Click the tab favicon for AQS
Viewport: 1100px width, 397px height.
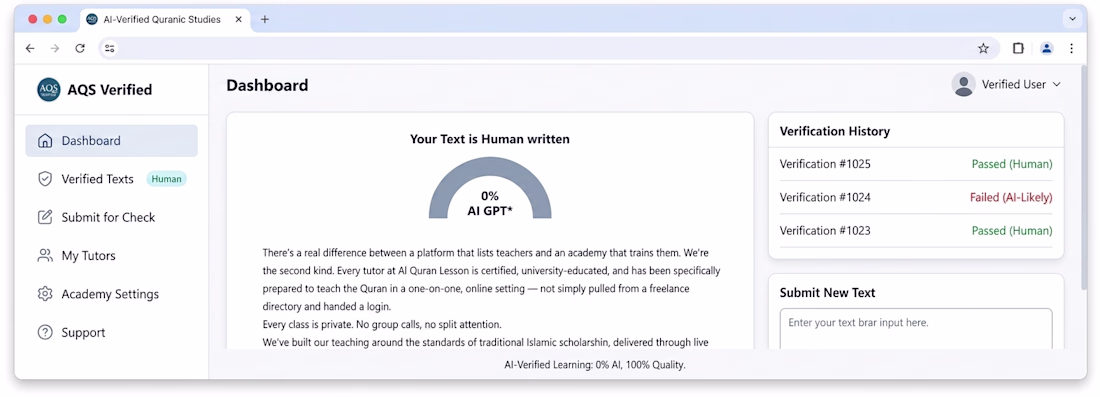click(x=92, y=20)
